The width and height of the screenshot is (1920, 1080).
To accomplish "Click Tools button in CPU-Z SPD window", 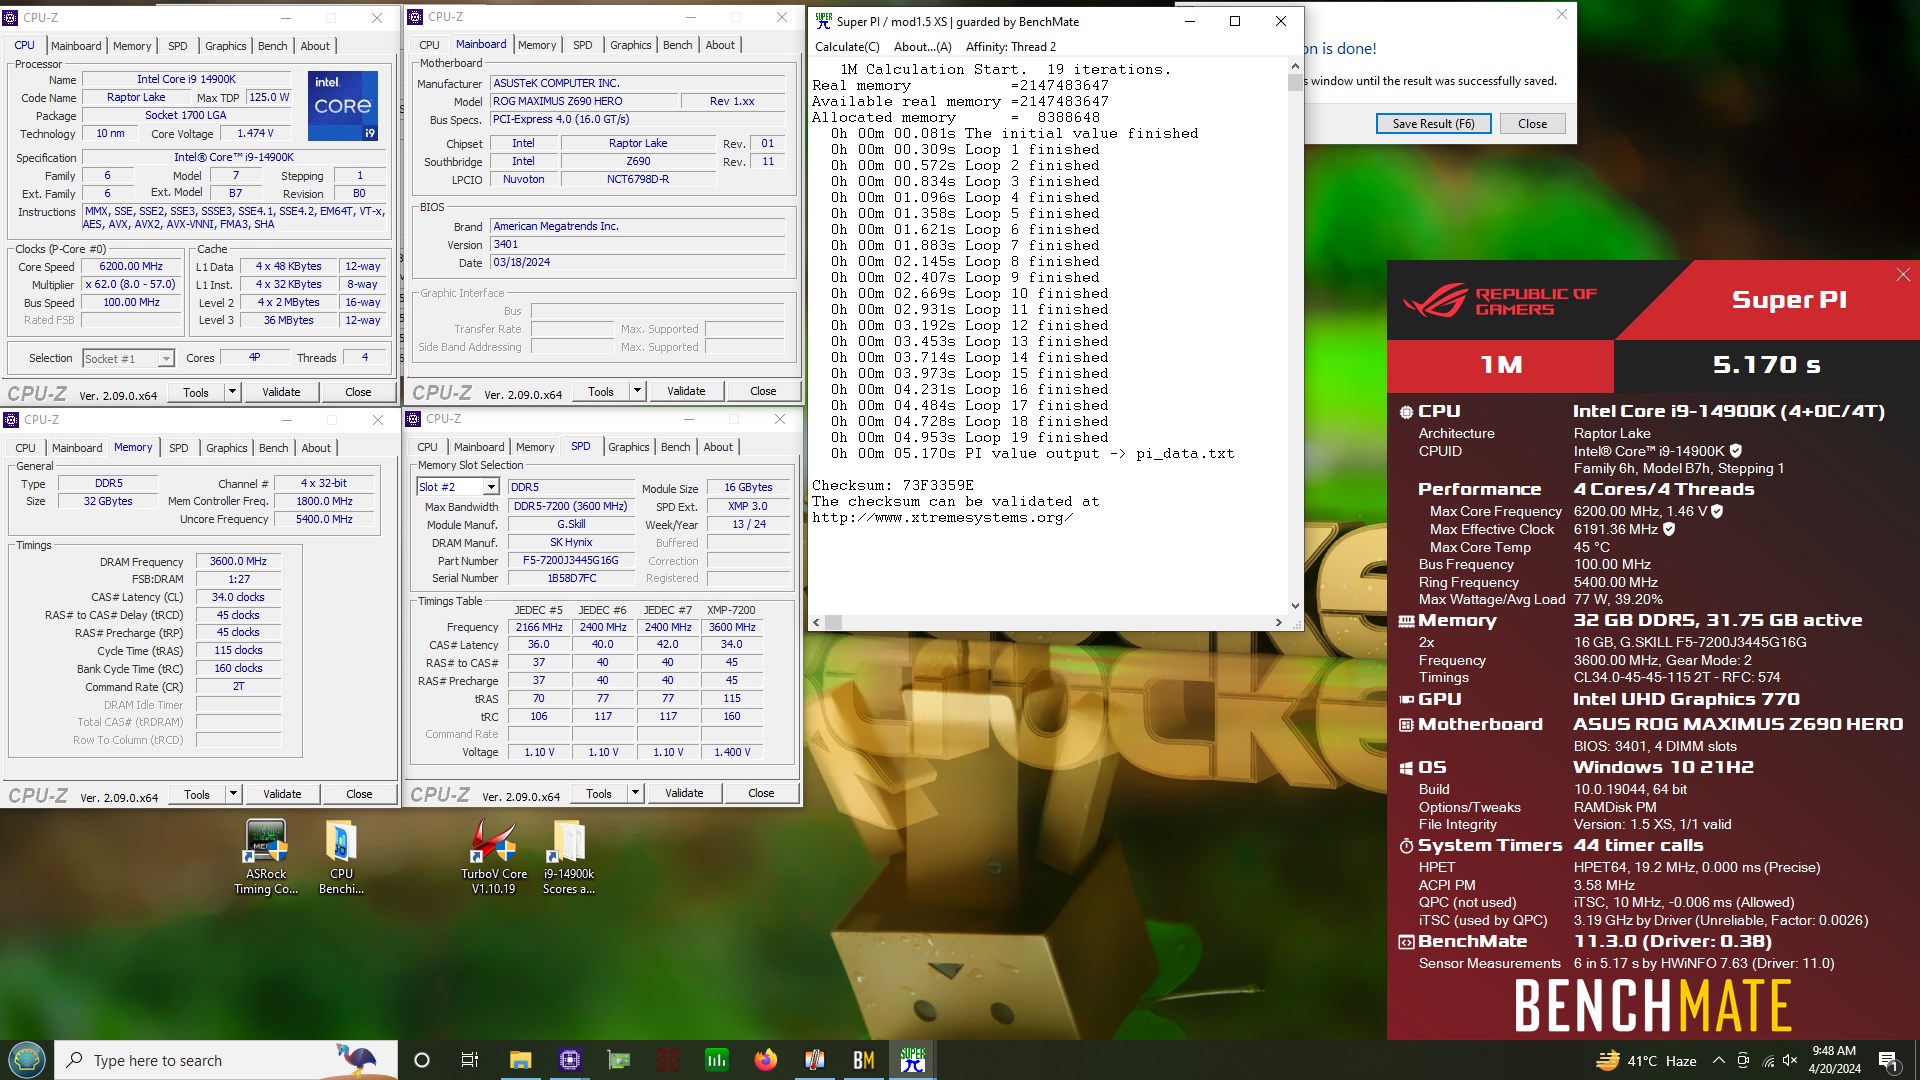I will pyautogui.click(x=598, y=793).
